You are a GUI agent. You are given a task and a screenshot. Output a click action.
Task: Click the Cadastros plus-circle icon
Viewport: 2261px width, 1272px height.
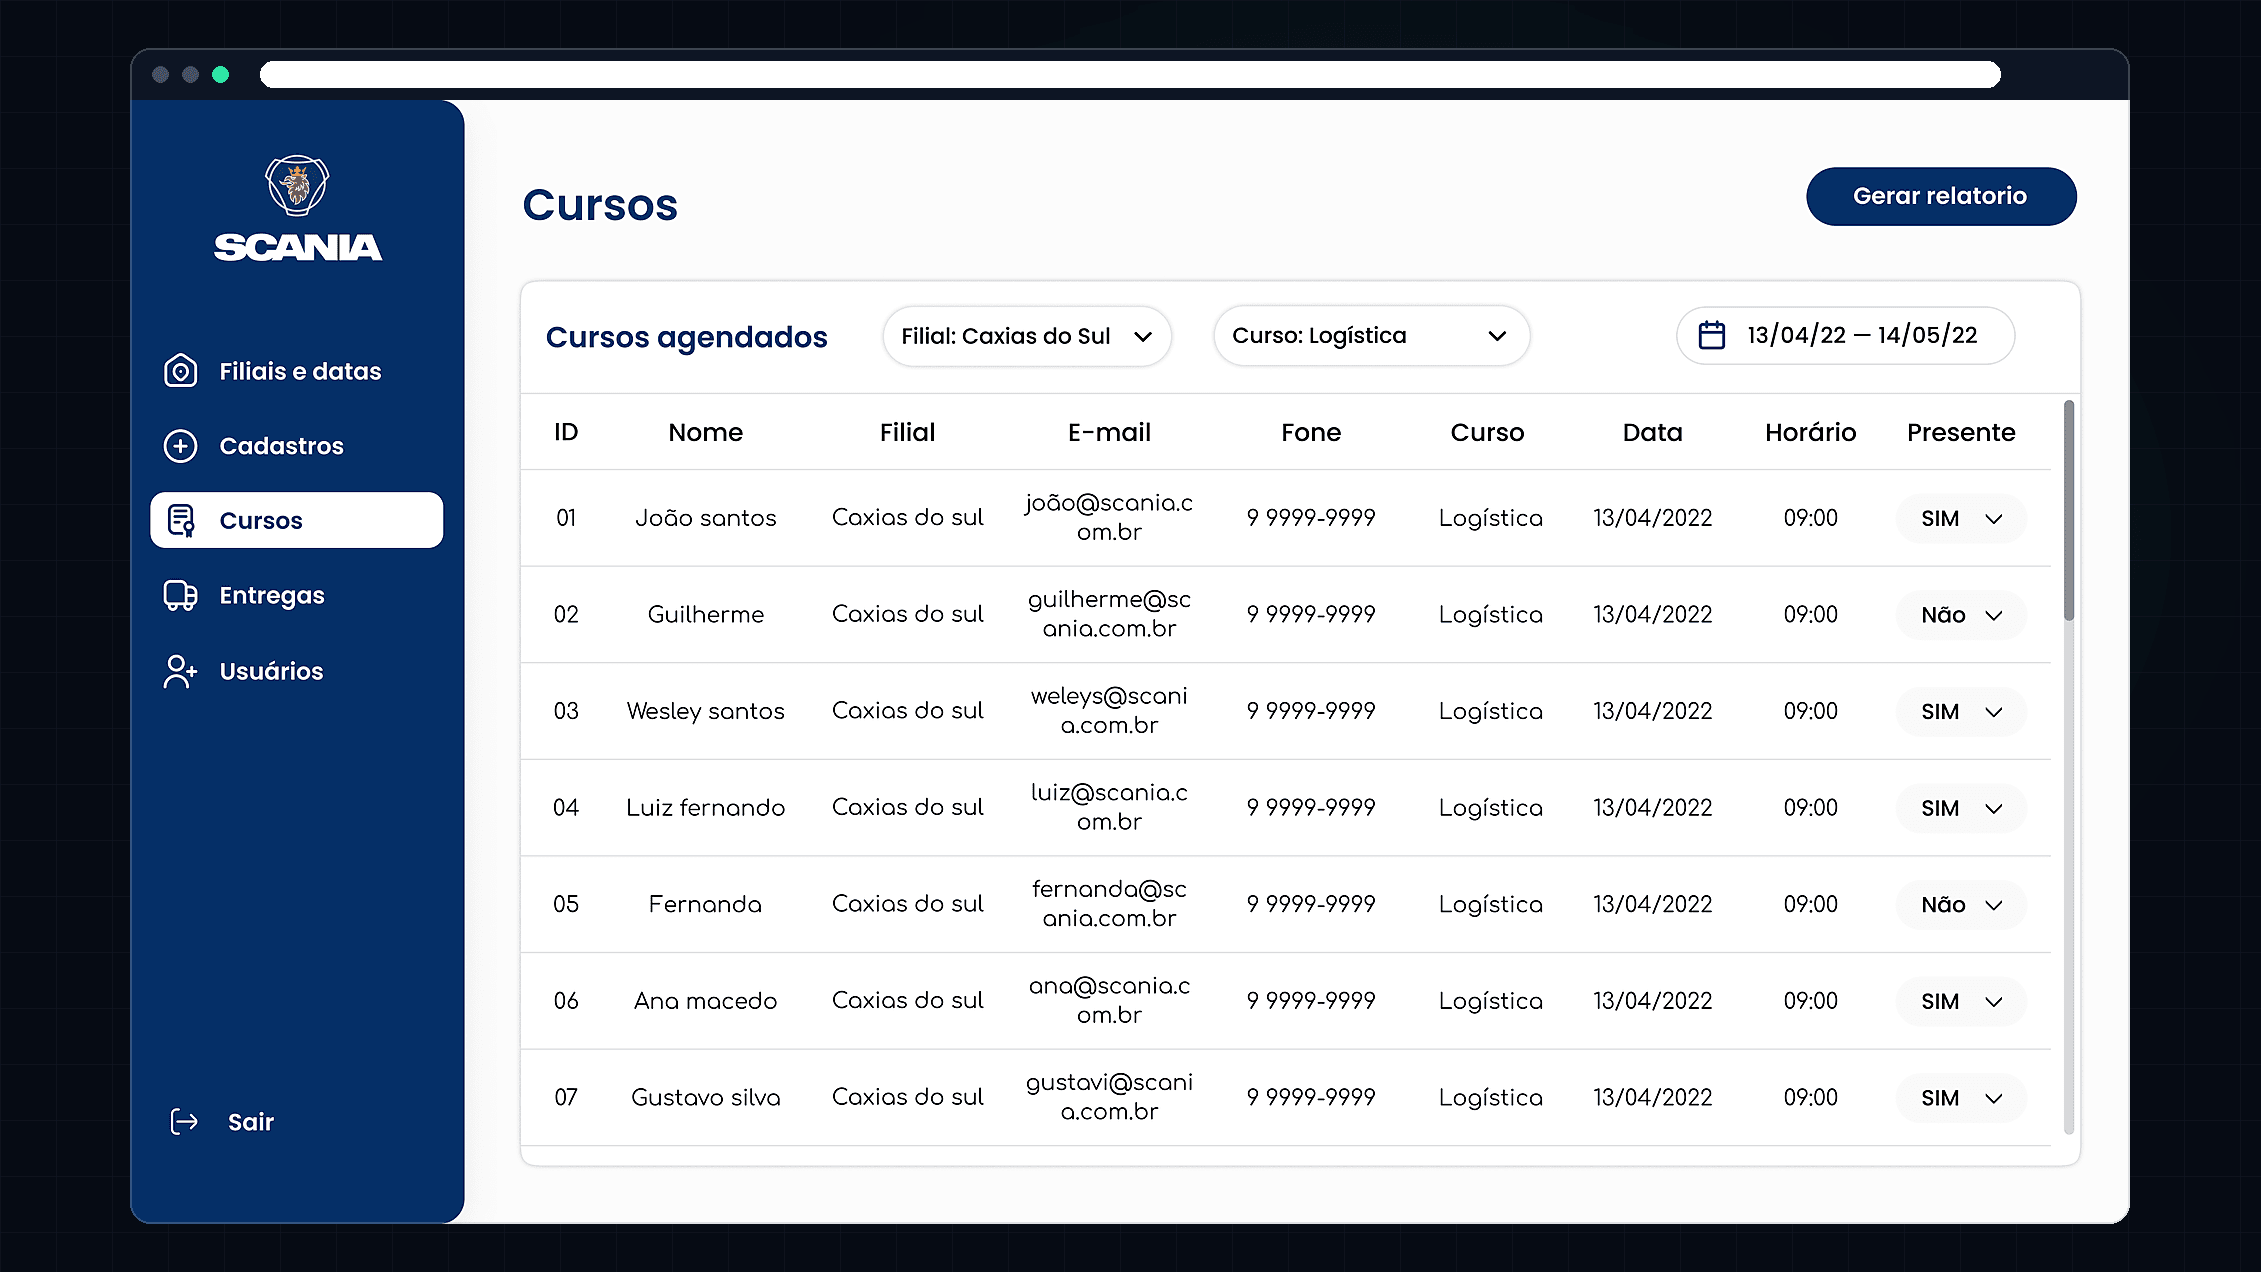(180, 446)
